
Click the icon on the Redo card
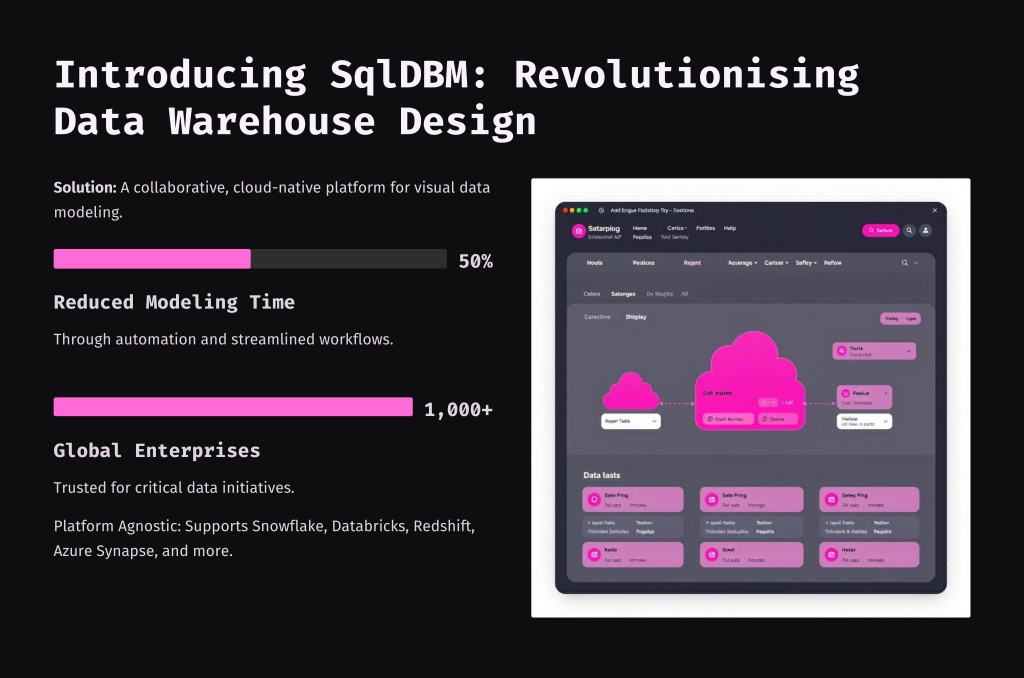pos(594,555)
